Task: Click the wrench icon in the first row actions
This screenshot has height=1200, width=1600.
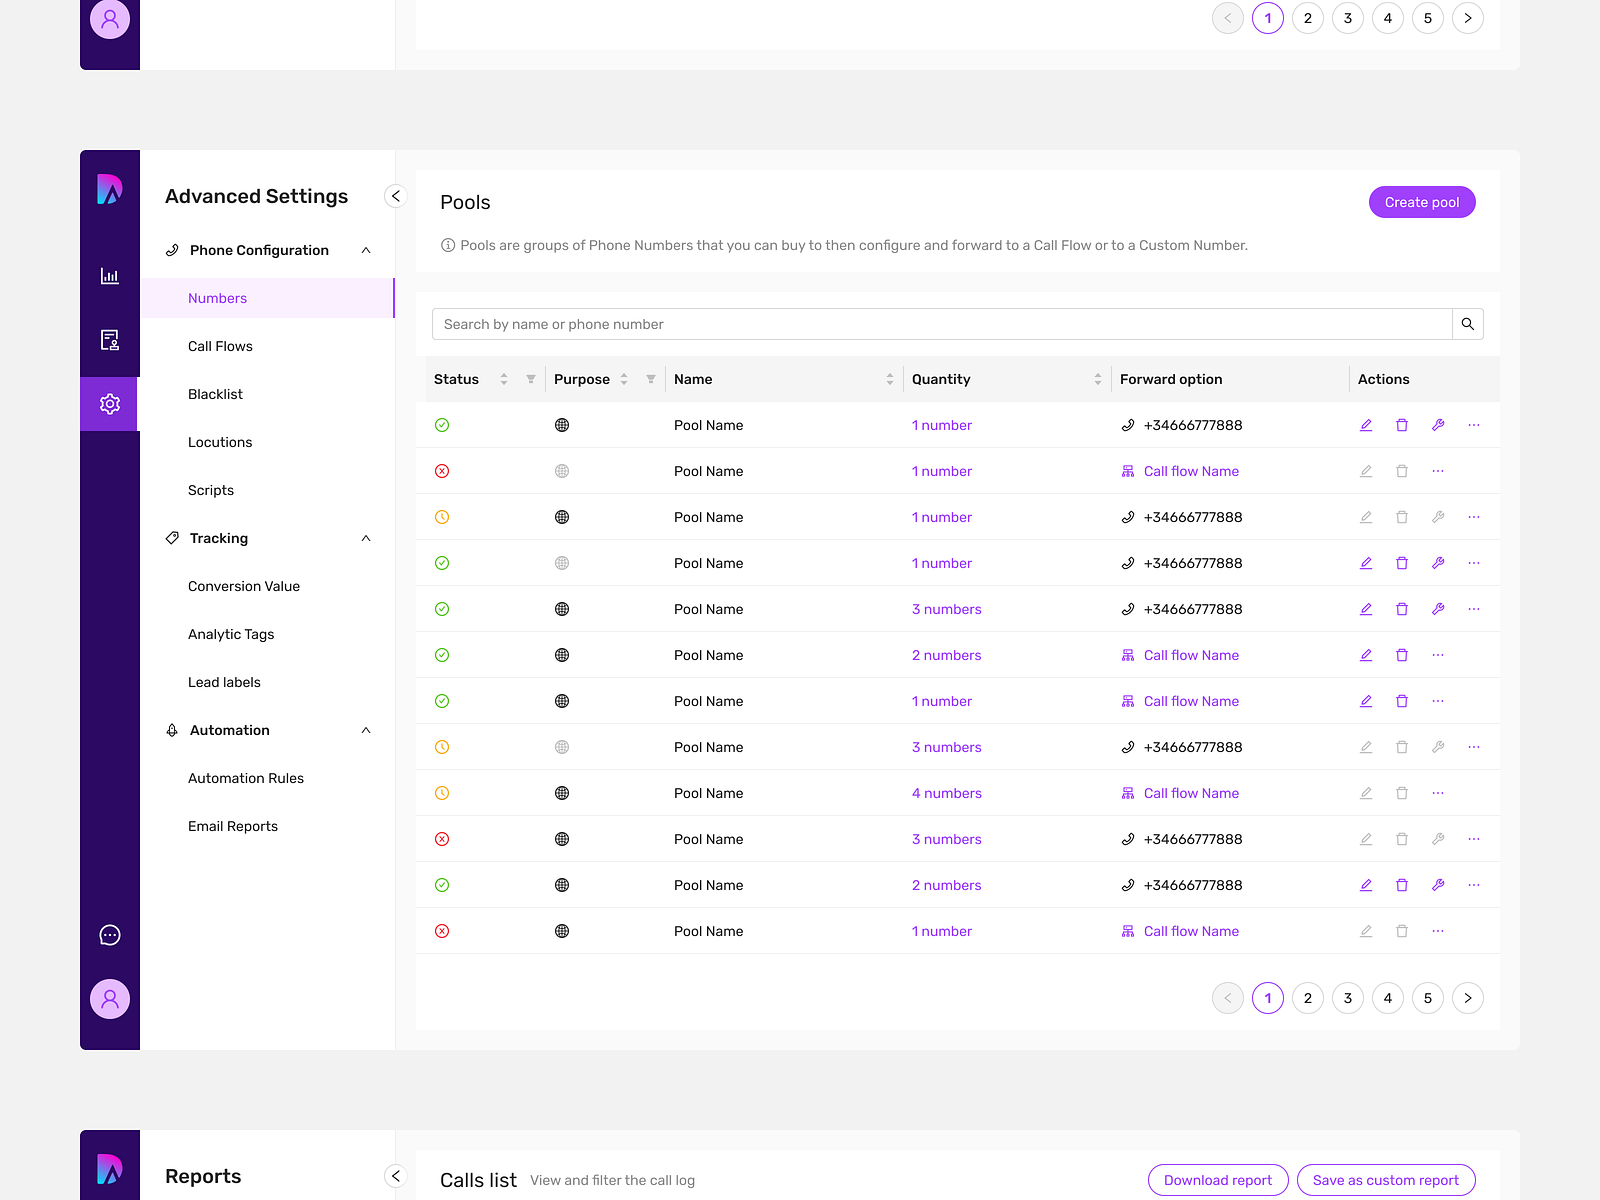Action: (1438, 425)
